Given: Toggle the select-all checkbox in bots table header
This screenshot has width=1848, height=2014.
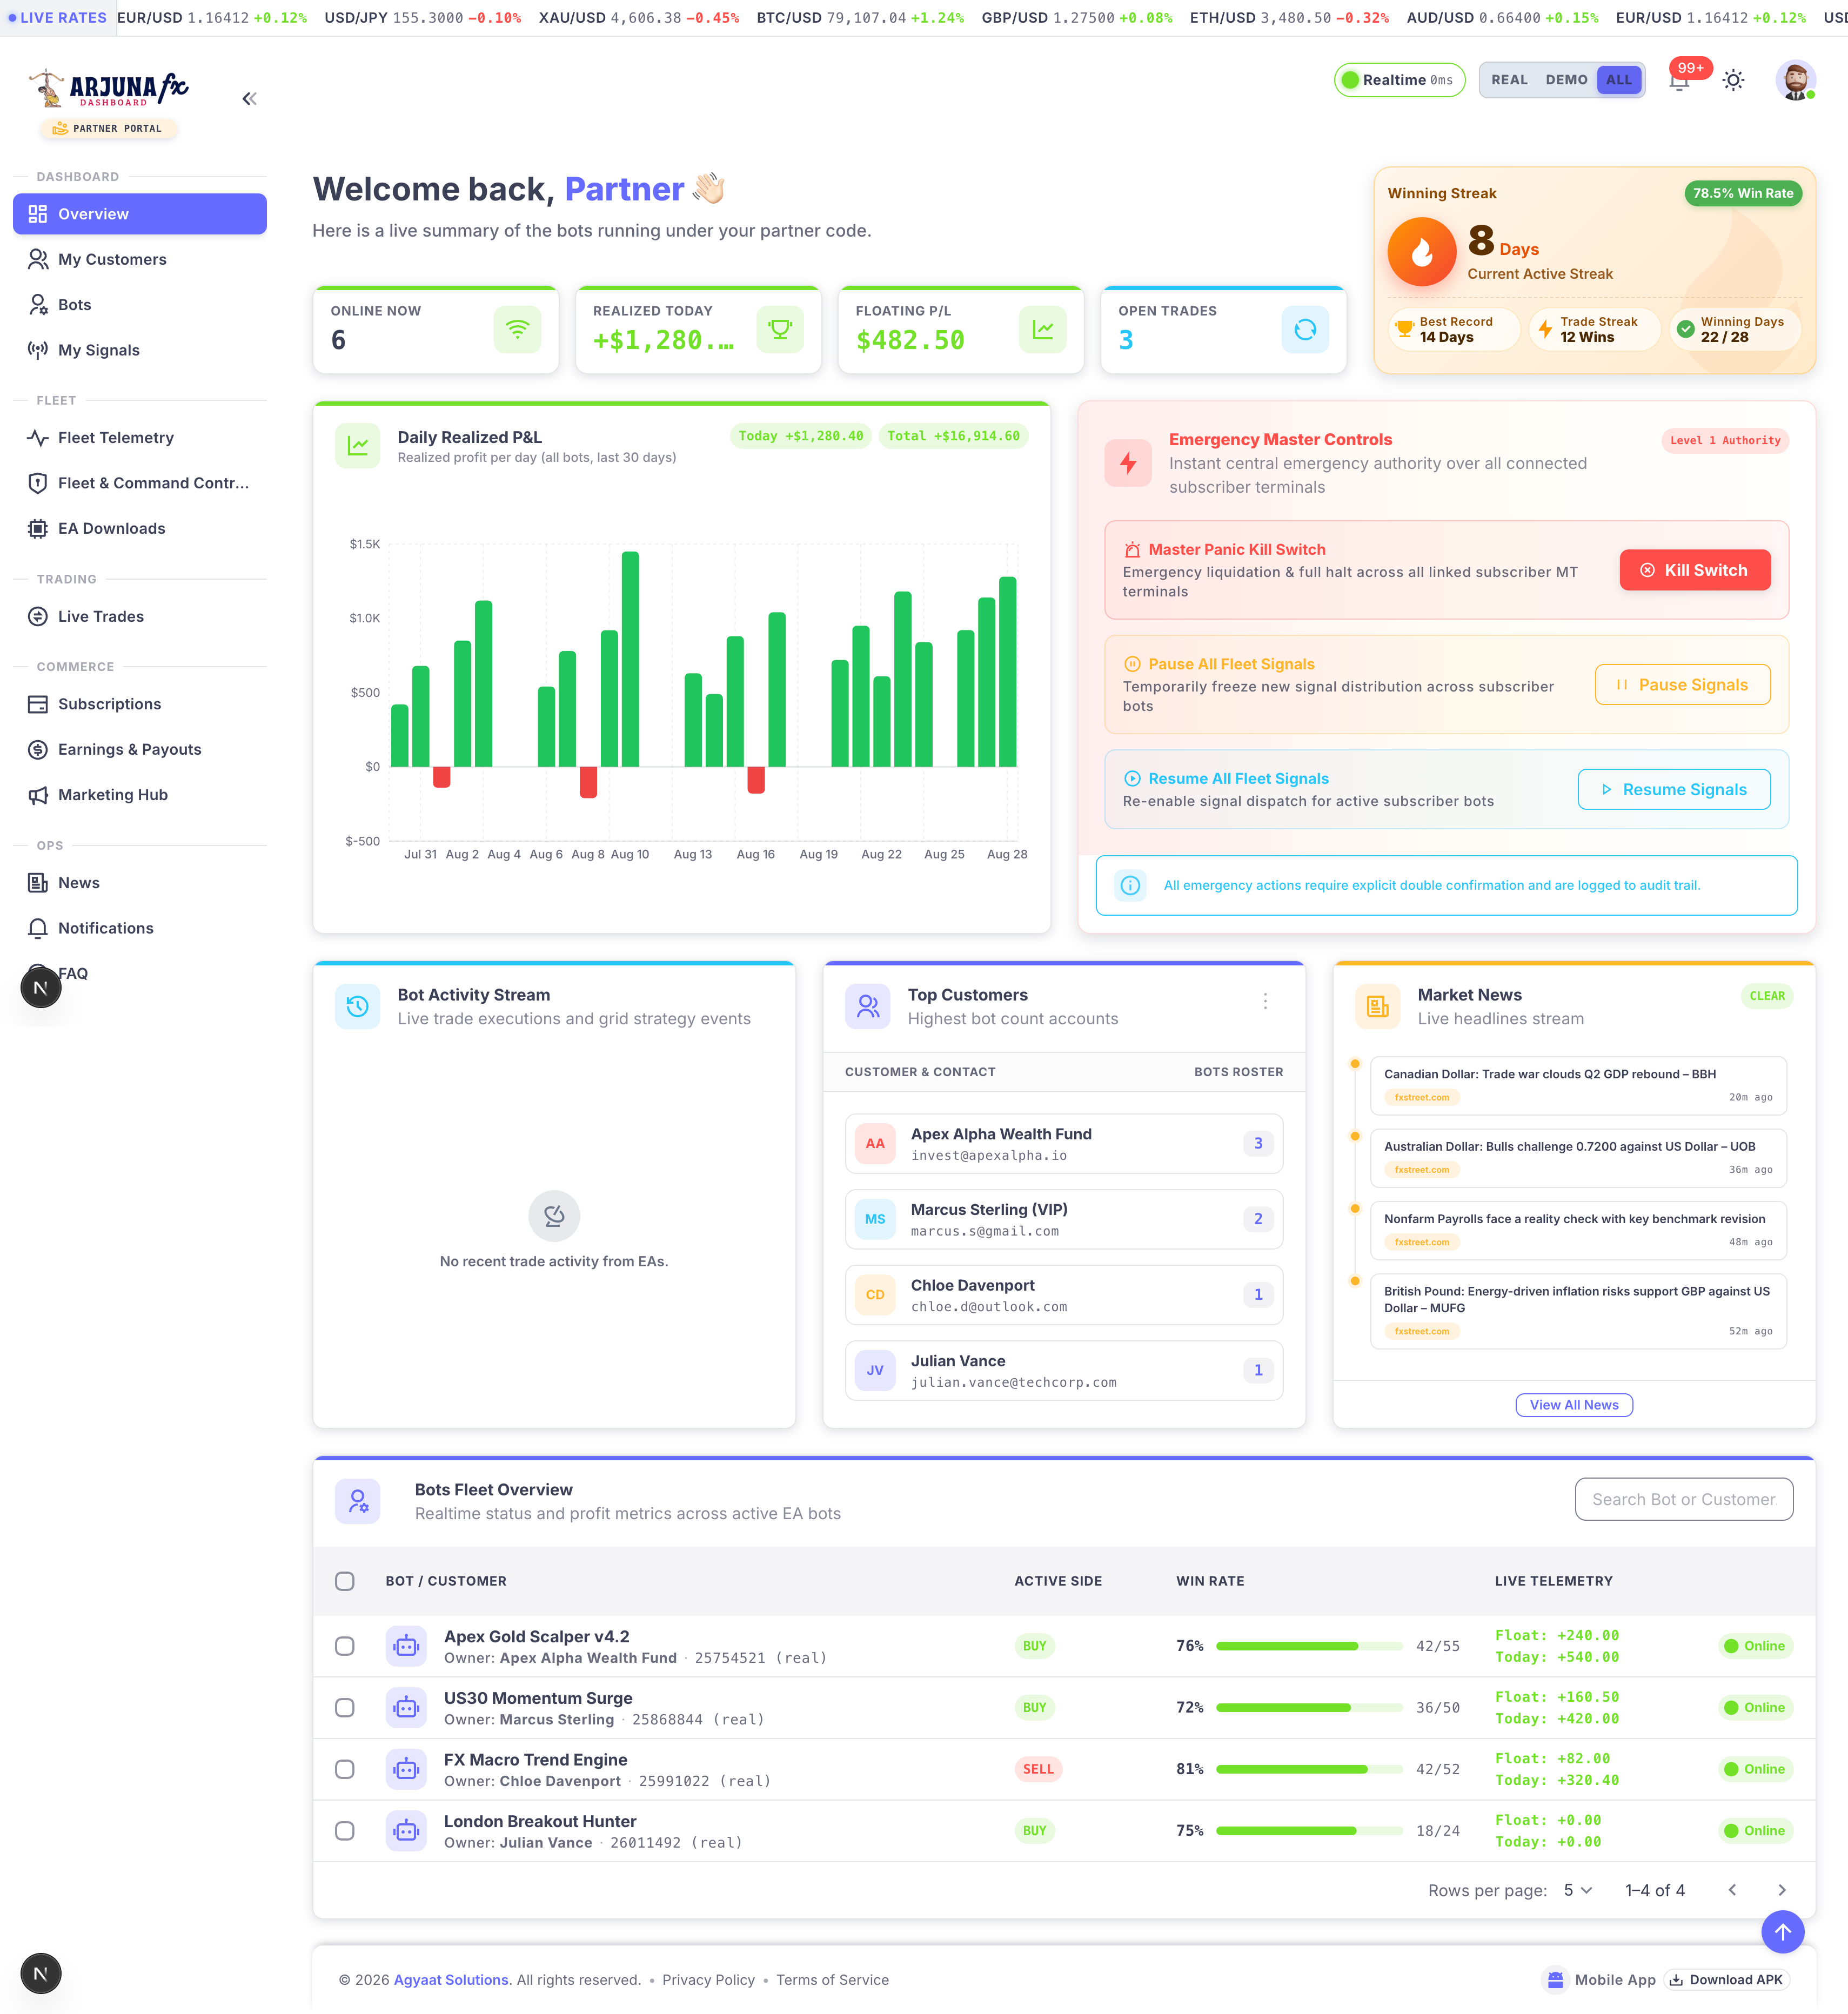Looking at the screenshot, I should click(x=345, y=1581).
